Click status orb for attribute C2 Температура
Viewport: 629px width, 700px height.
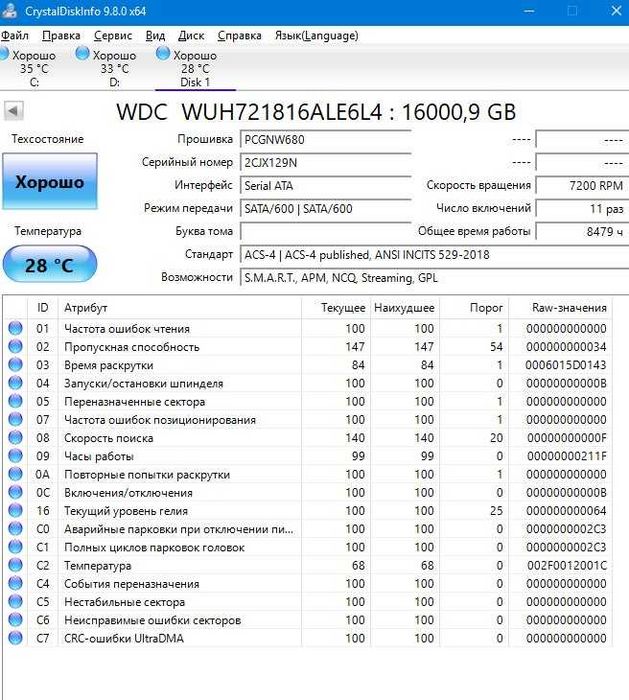pos(16,565)
